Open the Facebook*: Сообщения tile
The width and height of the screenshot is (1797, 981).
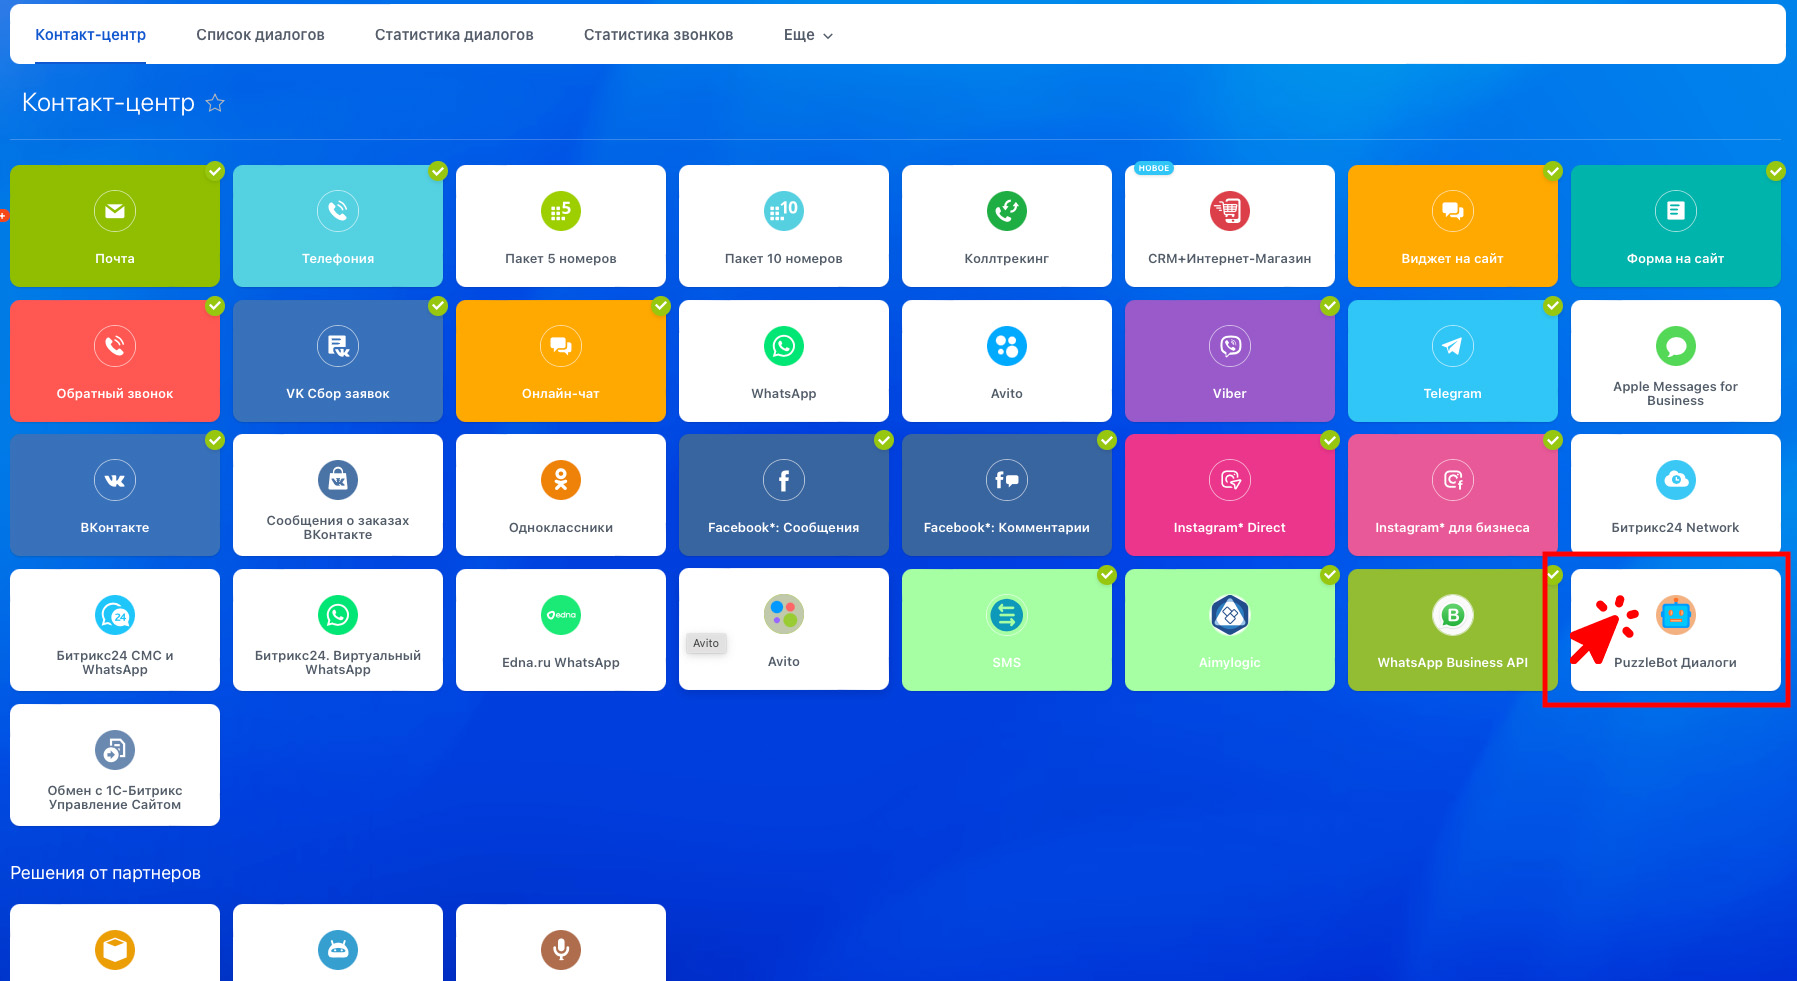click(x=784, y=495)
